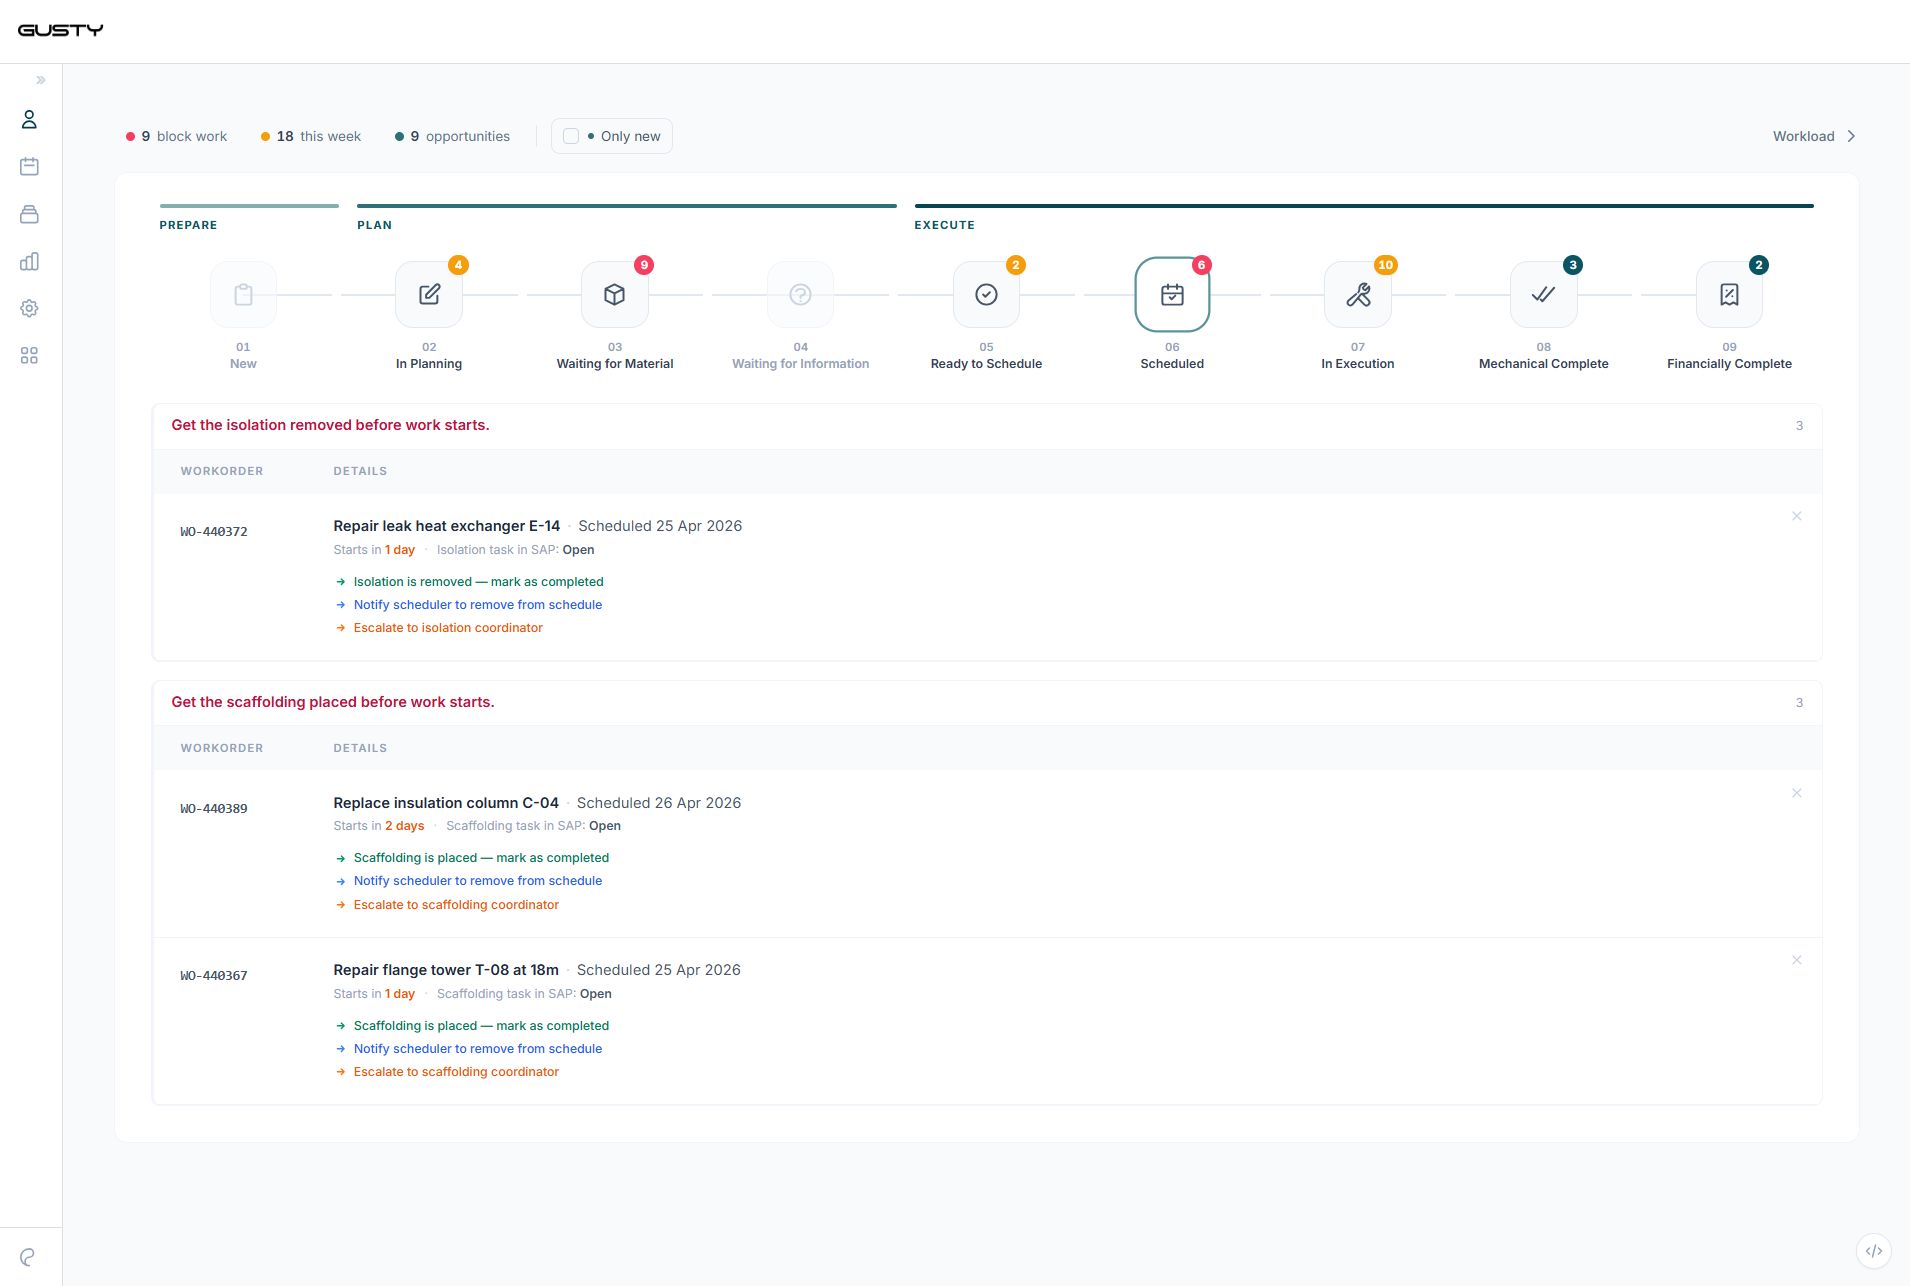Select the 06 Scheduled stage icon
Image resolution: width=1910 pixels, height=1286 pixels.
[x=1172, y=294]
